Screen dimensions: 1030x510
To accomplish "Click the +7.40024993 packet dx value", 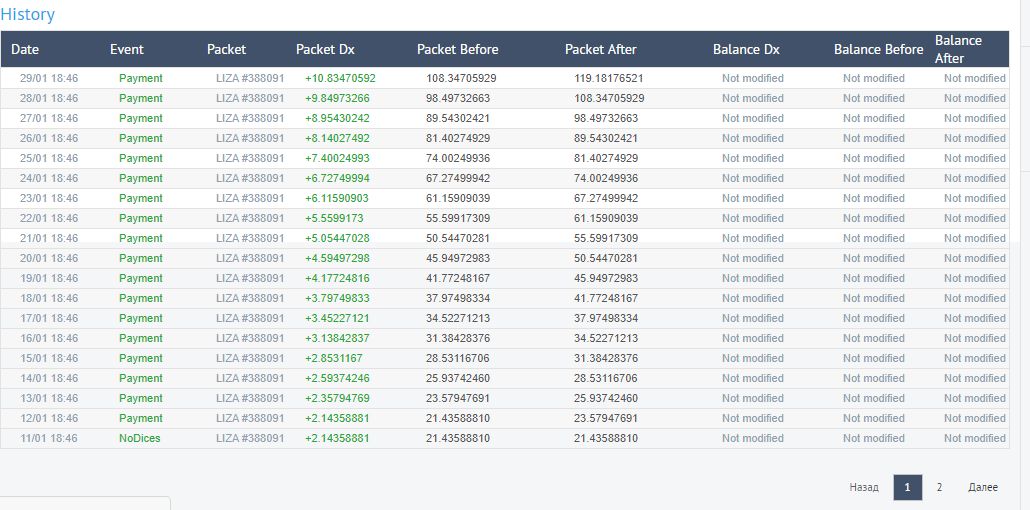I will point(337,158).
